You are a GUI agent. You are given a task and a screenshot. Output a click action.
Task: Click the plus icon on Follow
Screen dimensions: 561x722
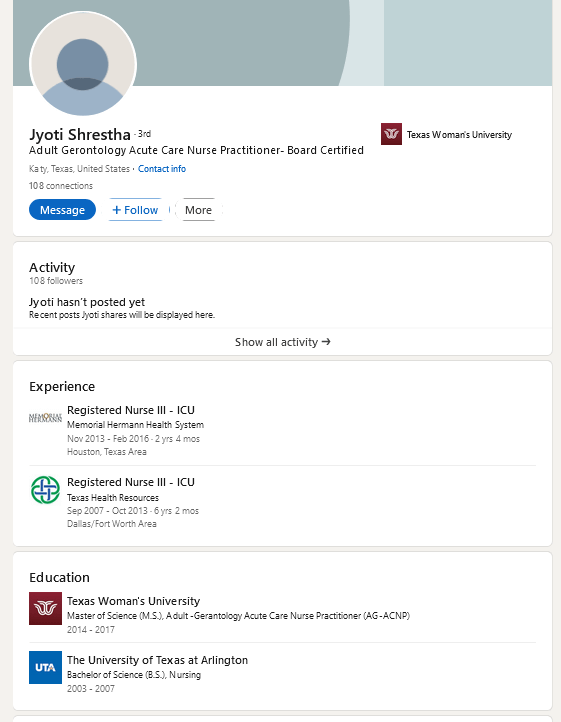tap(117, 210)
